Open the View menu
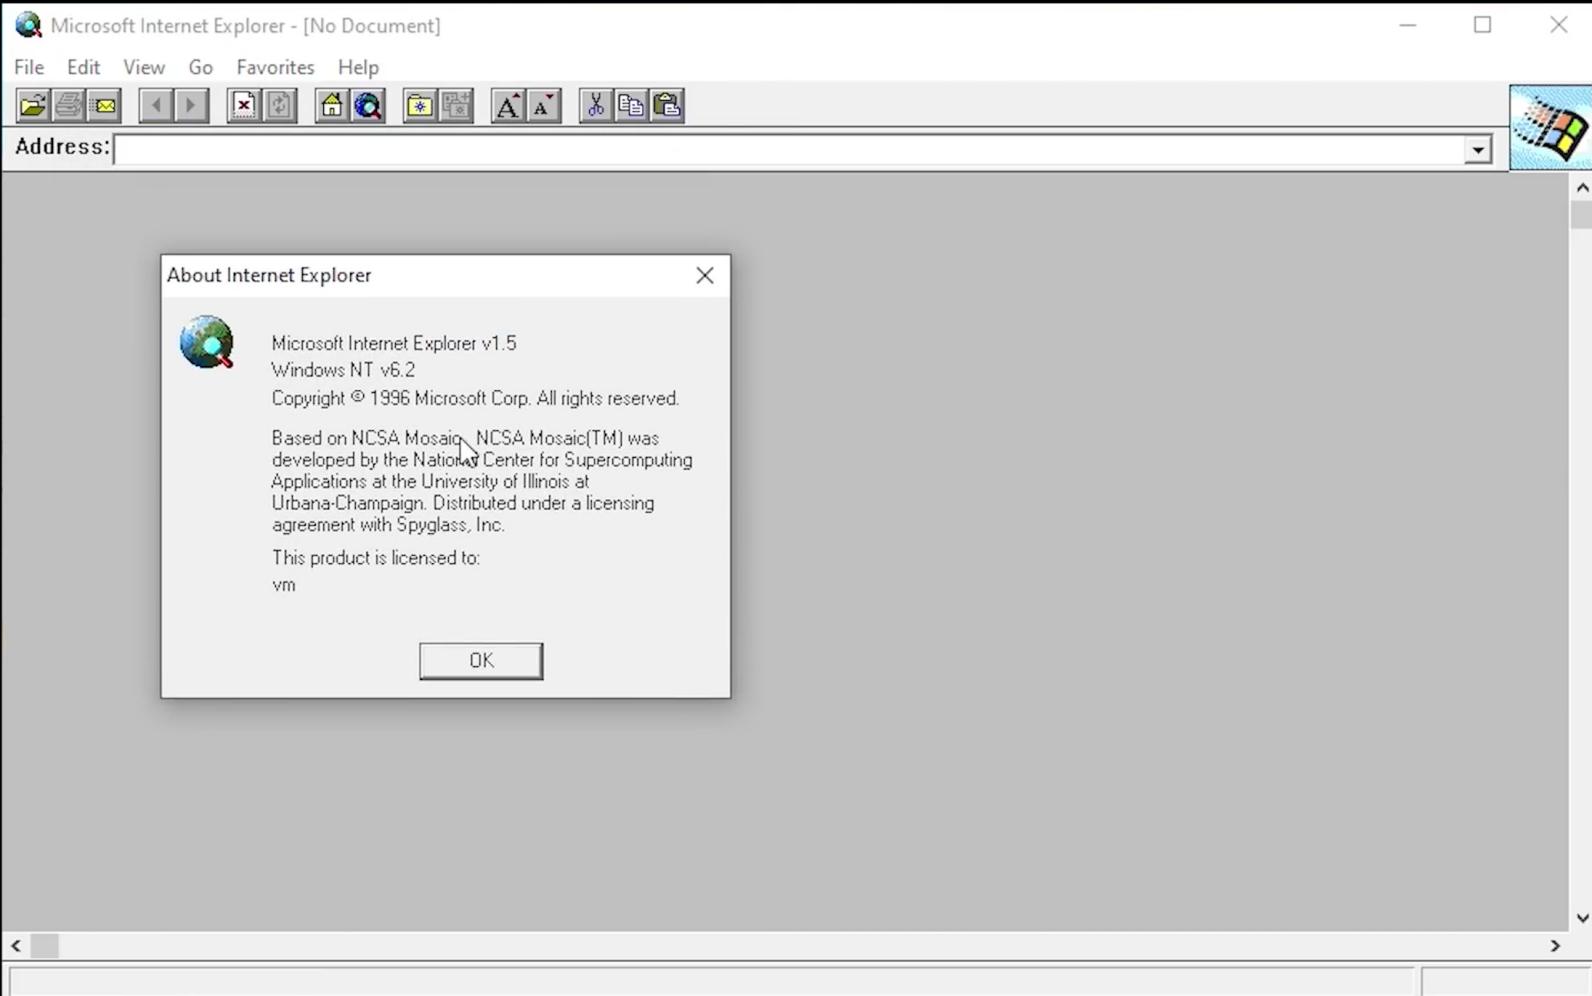This screenshot has width=1592, height=996. tap(144, 67)
